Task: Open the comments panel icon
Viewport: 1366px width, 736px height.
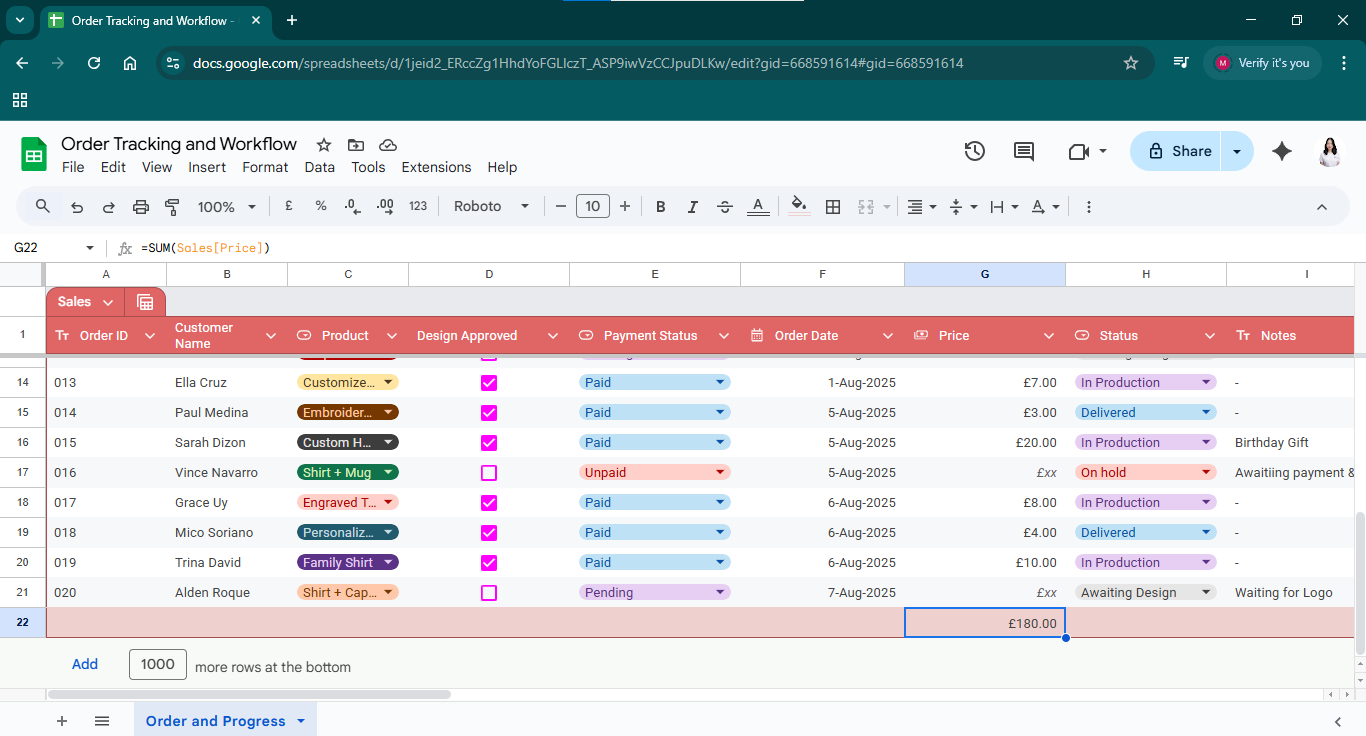Action: tap(1024, 151)
